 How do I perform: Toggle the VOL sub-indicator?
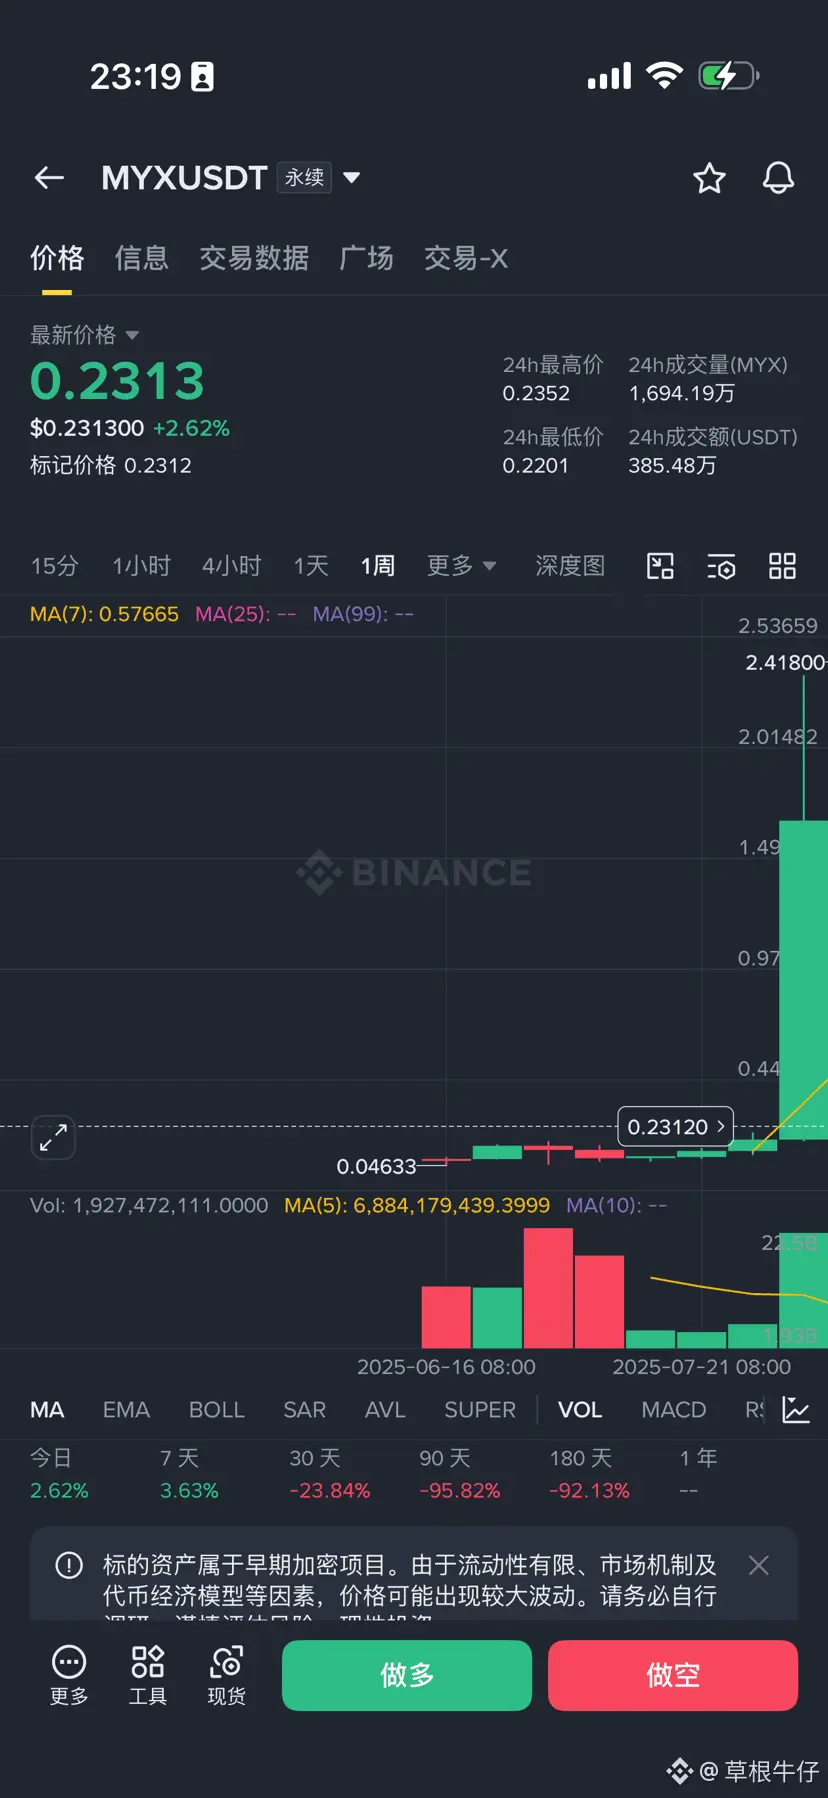tap(580, 1410)
